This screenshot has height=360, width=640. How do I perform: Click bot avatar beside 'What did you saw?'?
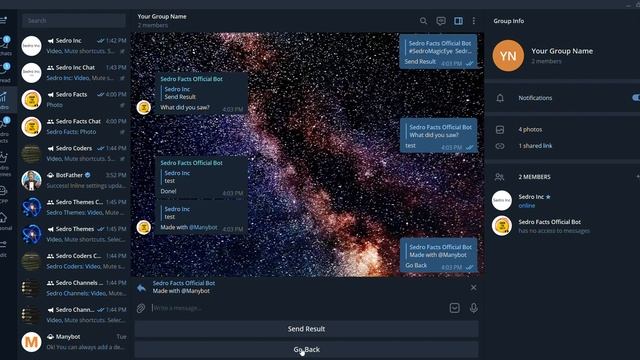(144, 107)
